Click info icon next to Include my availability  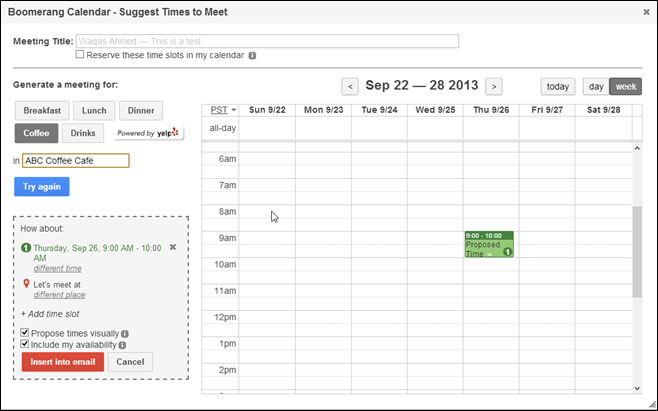click(x=122, y=345)
